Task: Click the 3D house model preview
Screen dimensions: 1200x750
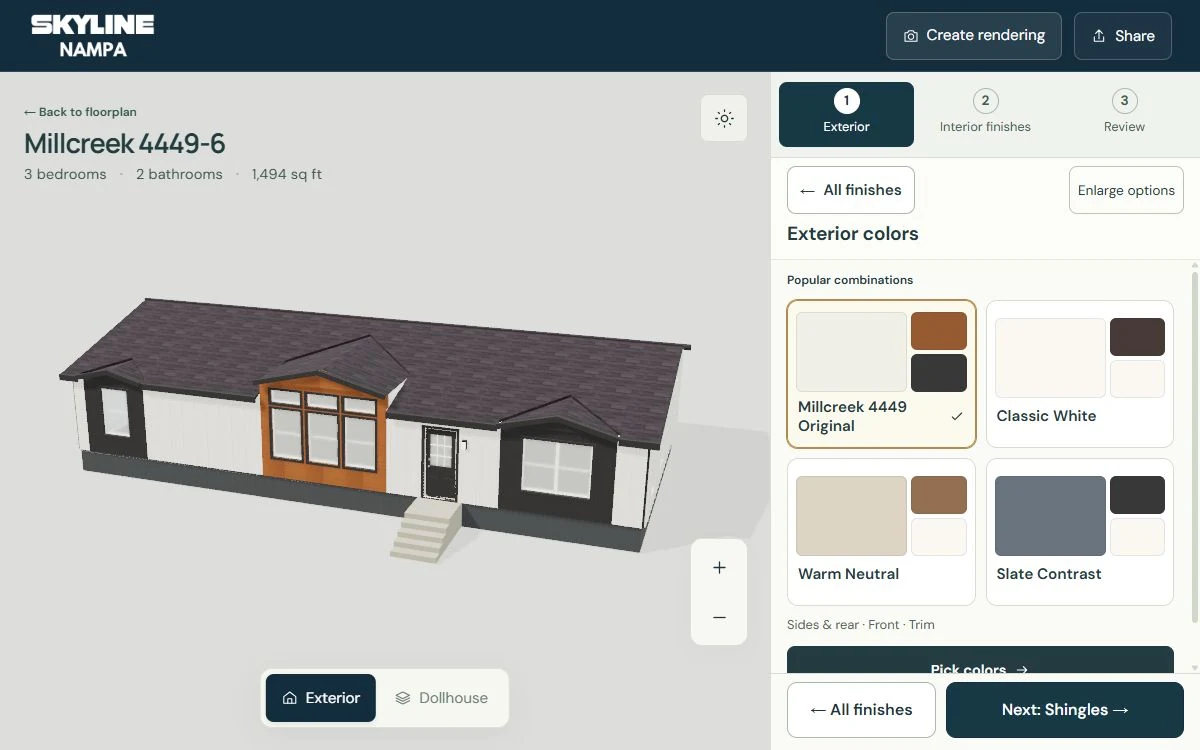Action: 375,430
